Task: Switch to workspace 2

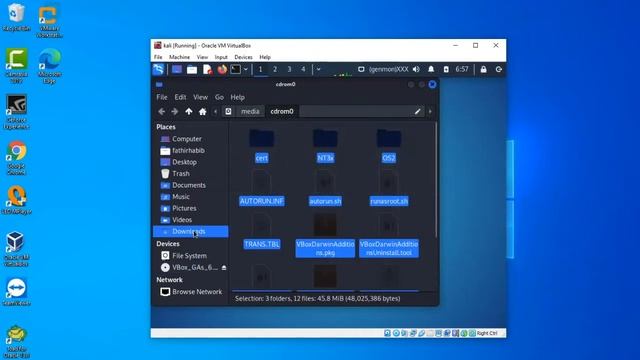Action: pyautogui.click(x=275, y=69)
